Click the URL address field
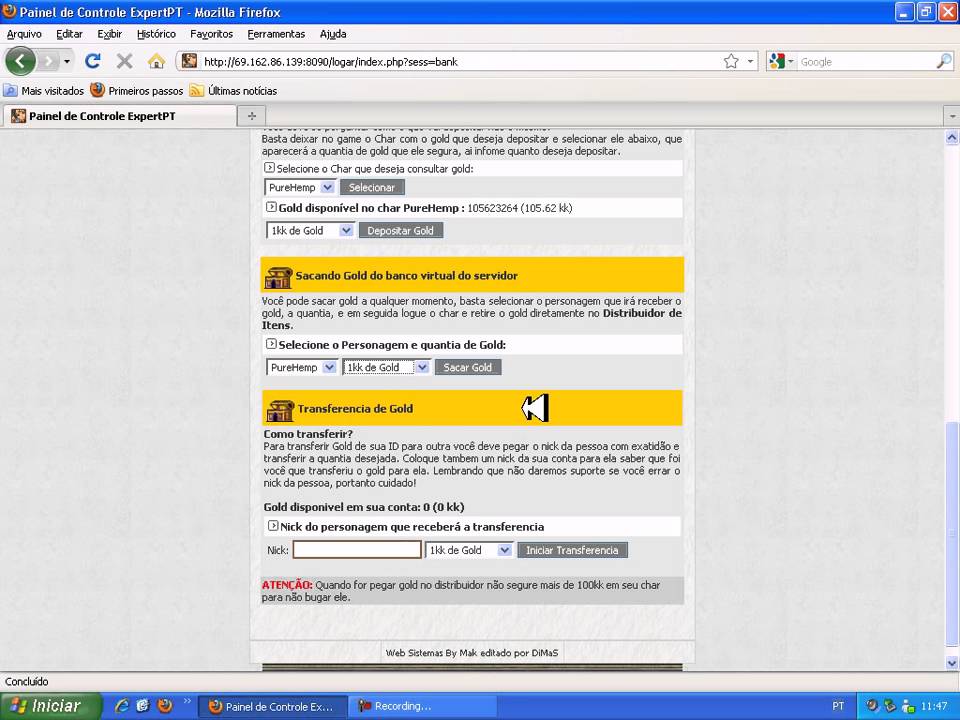 tap(459, 61)
